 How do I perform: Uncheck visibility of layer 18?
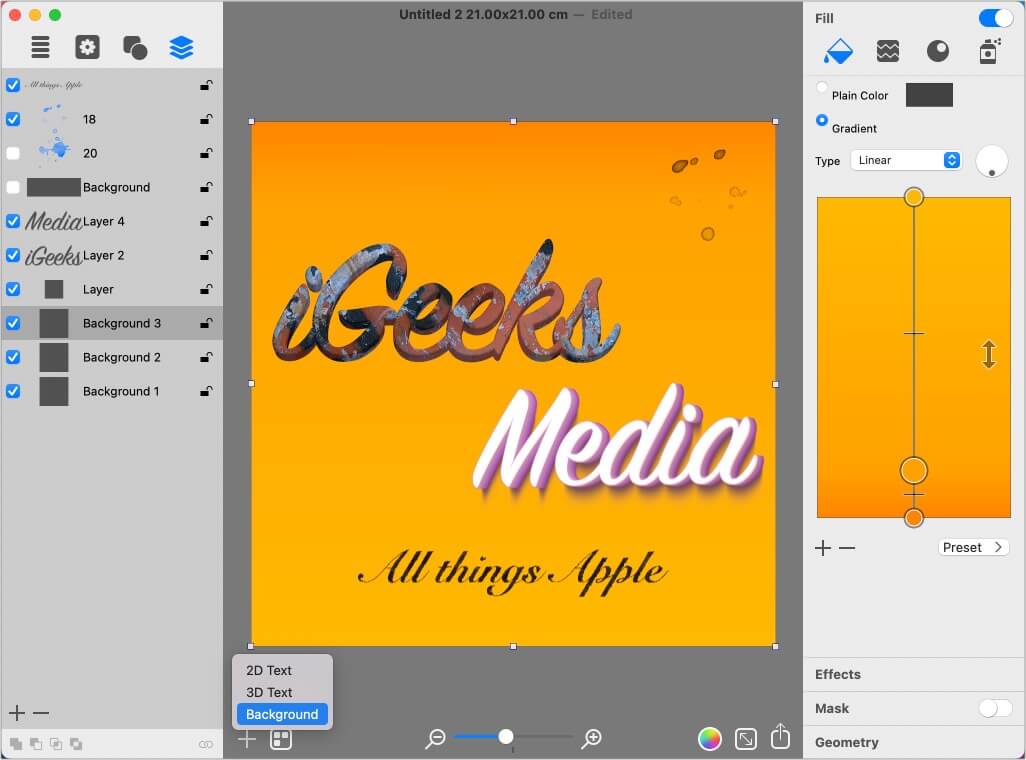click(13, 119)
